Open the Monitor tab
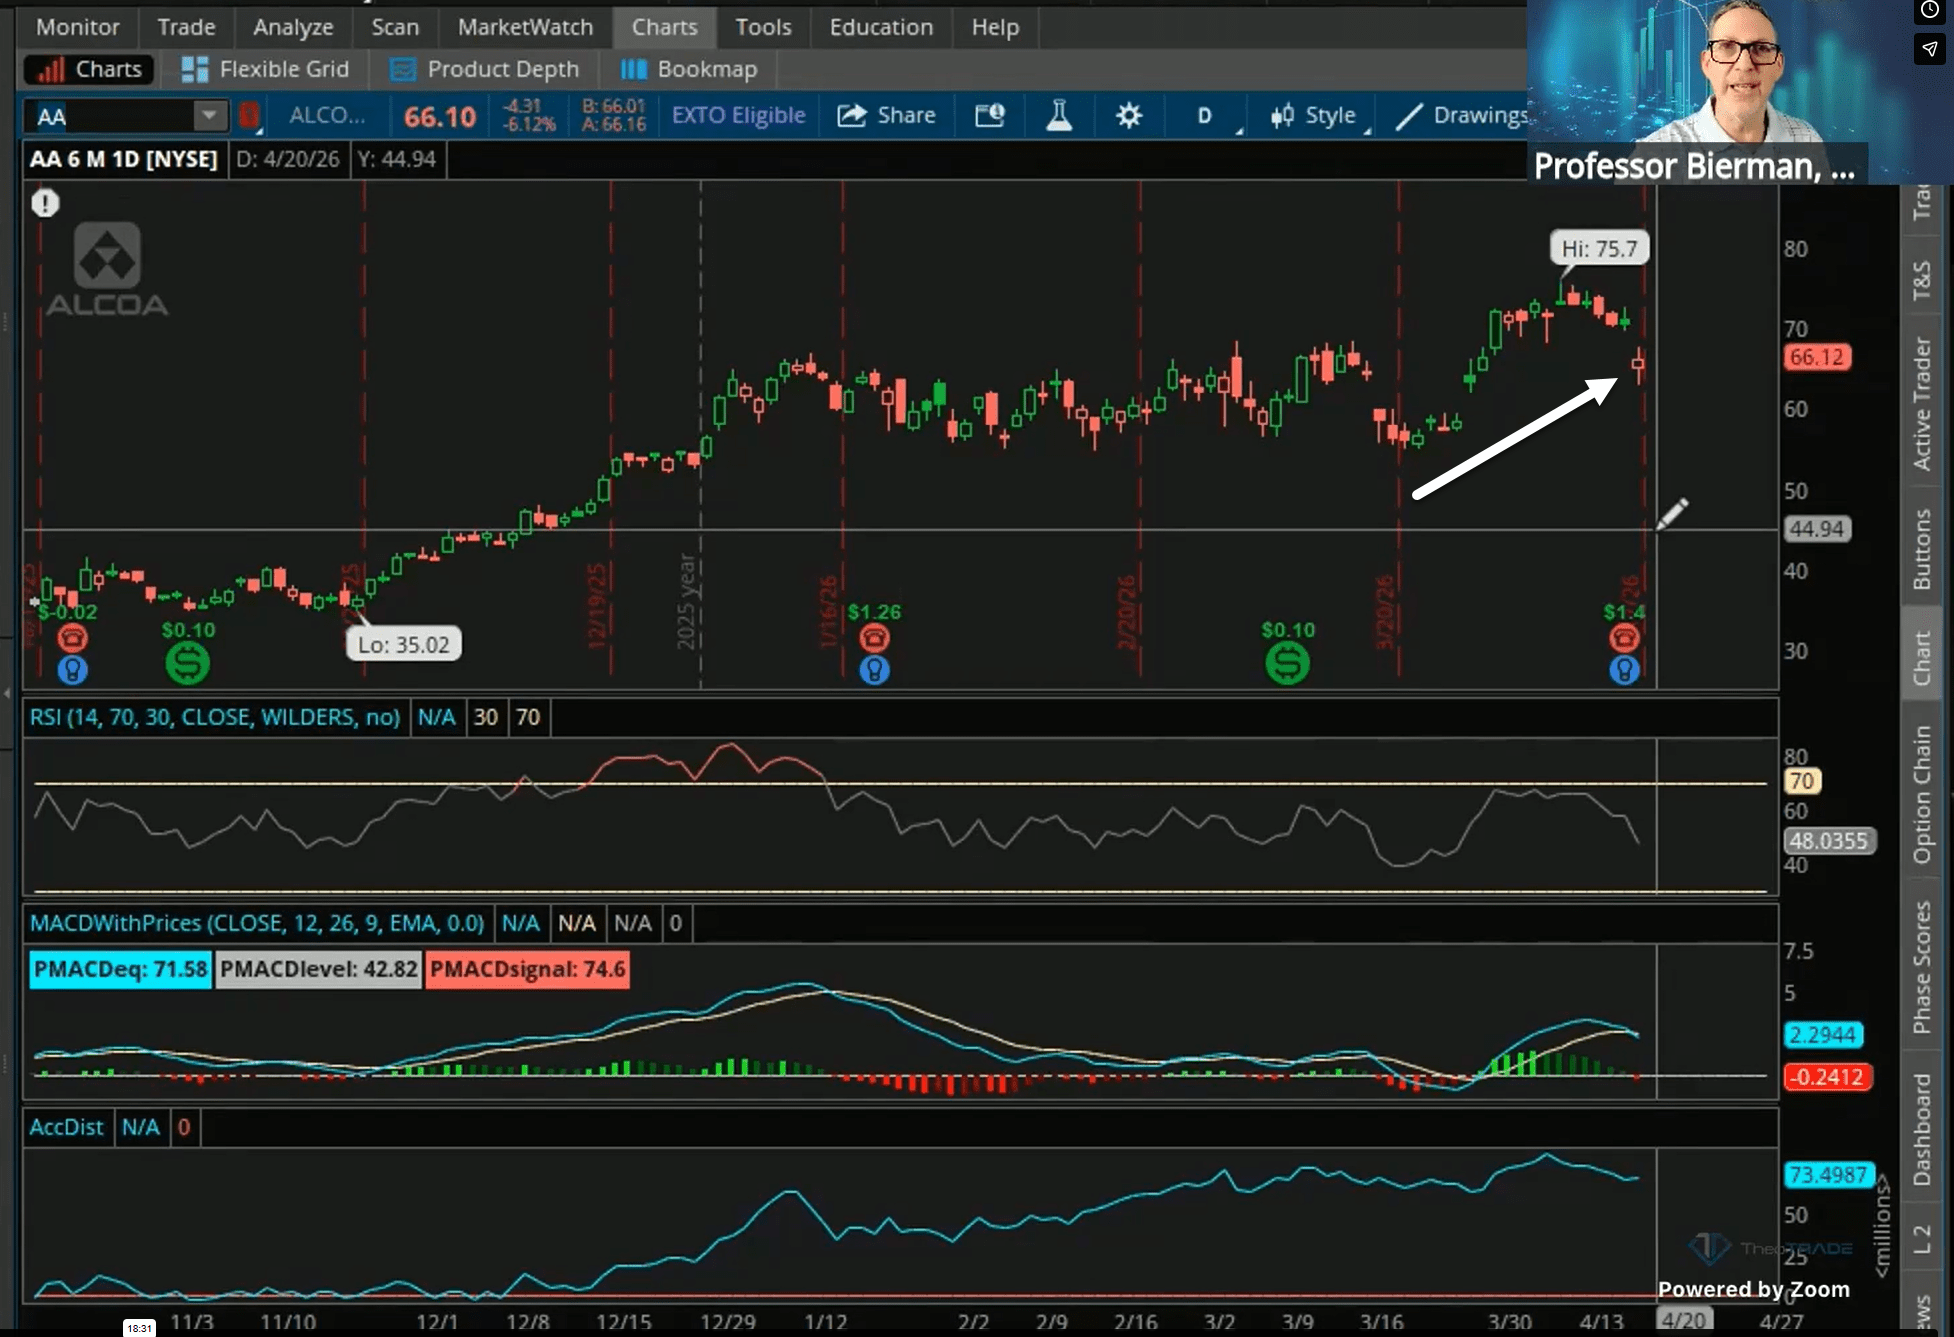The image size is (1954, 1337). click(78, 27)
